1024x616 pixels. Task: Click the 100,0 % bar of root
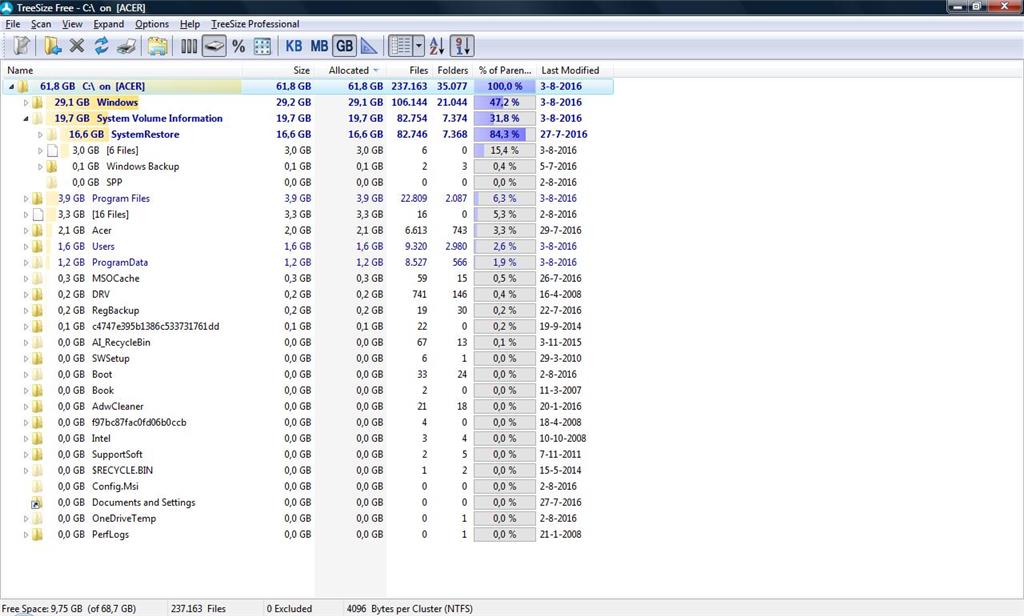[504, 86]
